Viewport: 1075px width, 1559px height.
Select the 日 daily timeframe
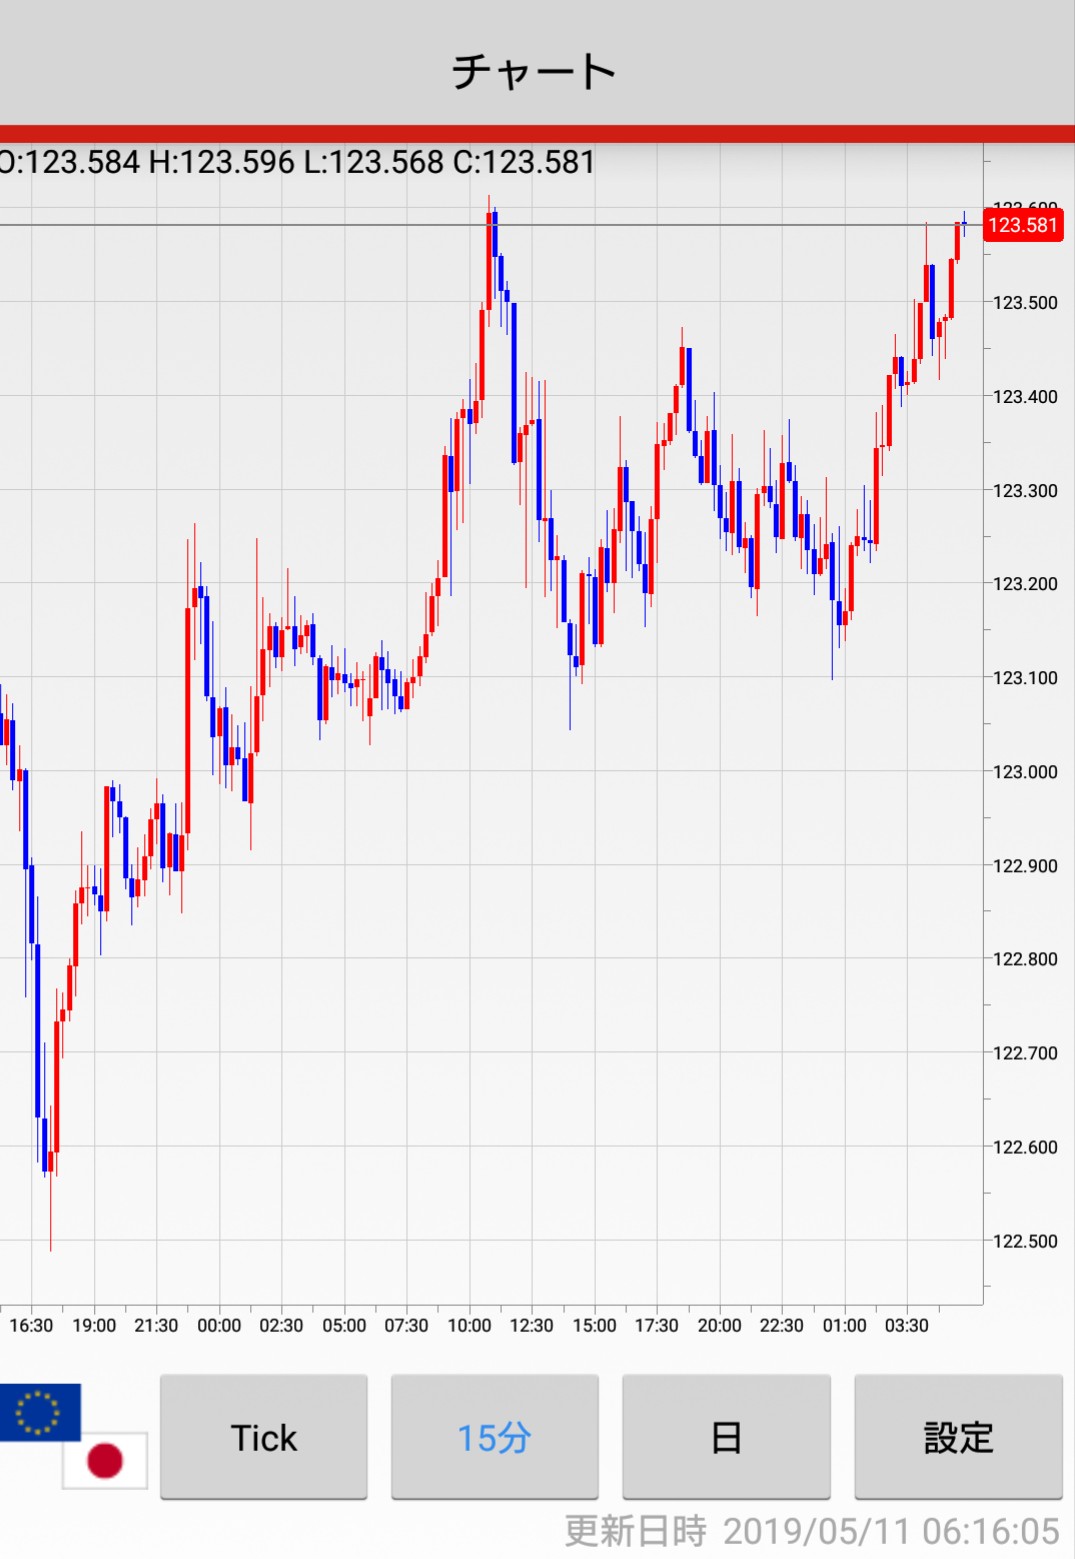726,1437
